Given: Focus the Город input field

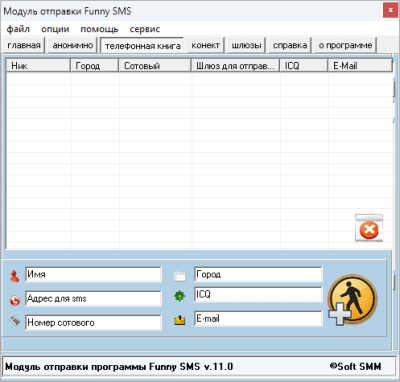Looking at the screenshot, I should tap(258, 274).
